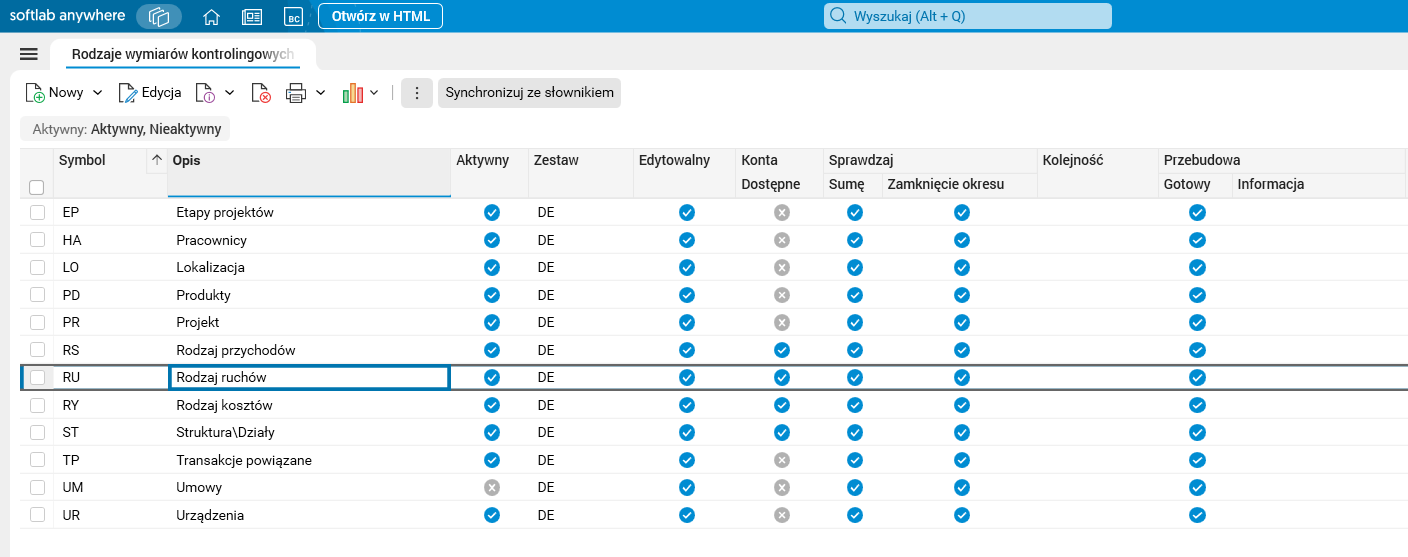Click the delete document icon
Screen dimensions: 1408x557
pyautogui.click(x=261, y=93)
